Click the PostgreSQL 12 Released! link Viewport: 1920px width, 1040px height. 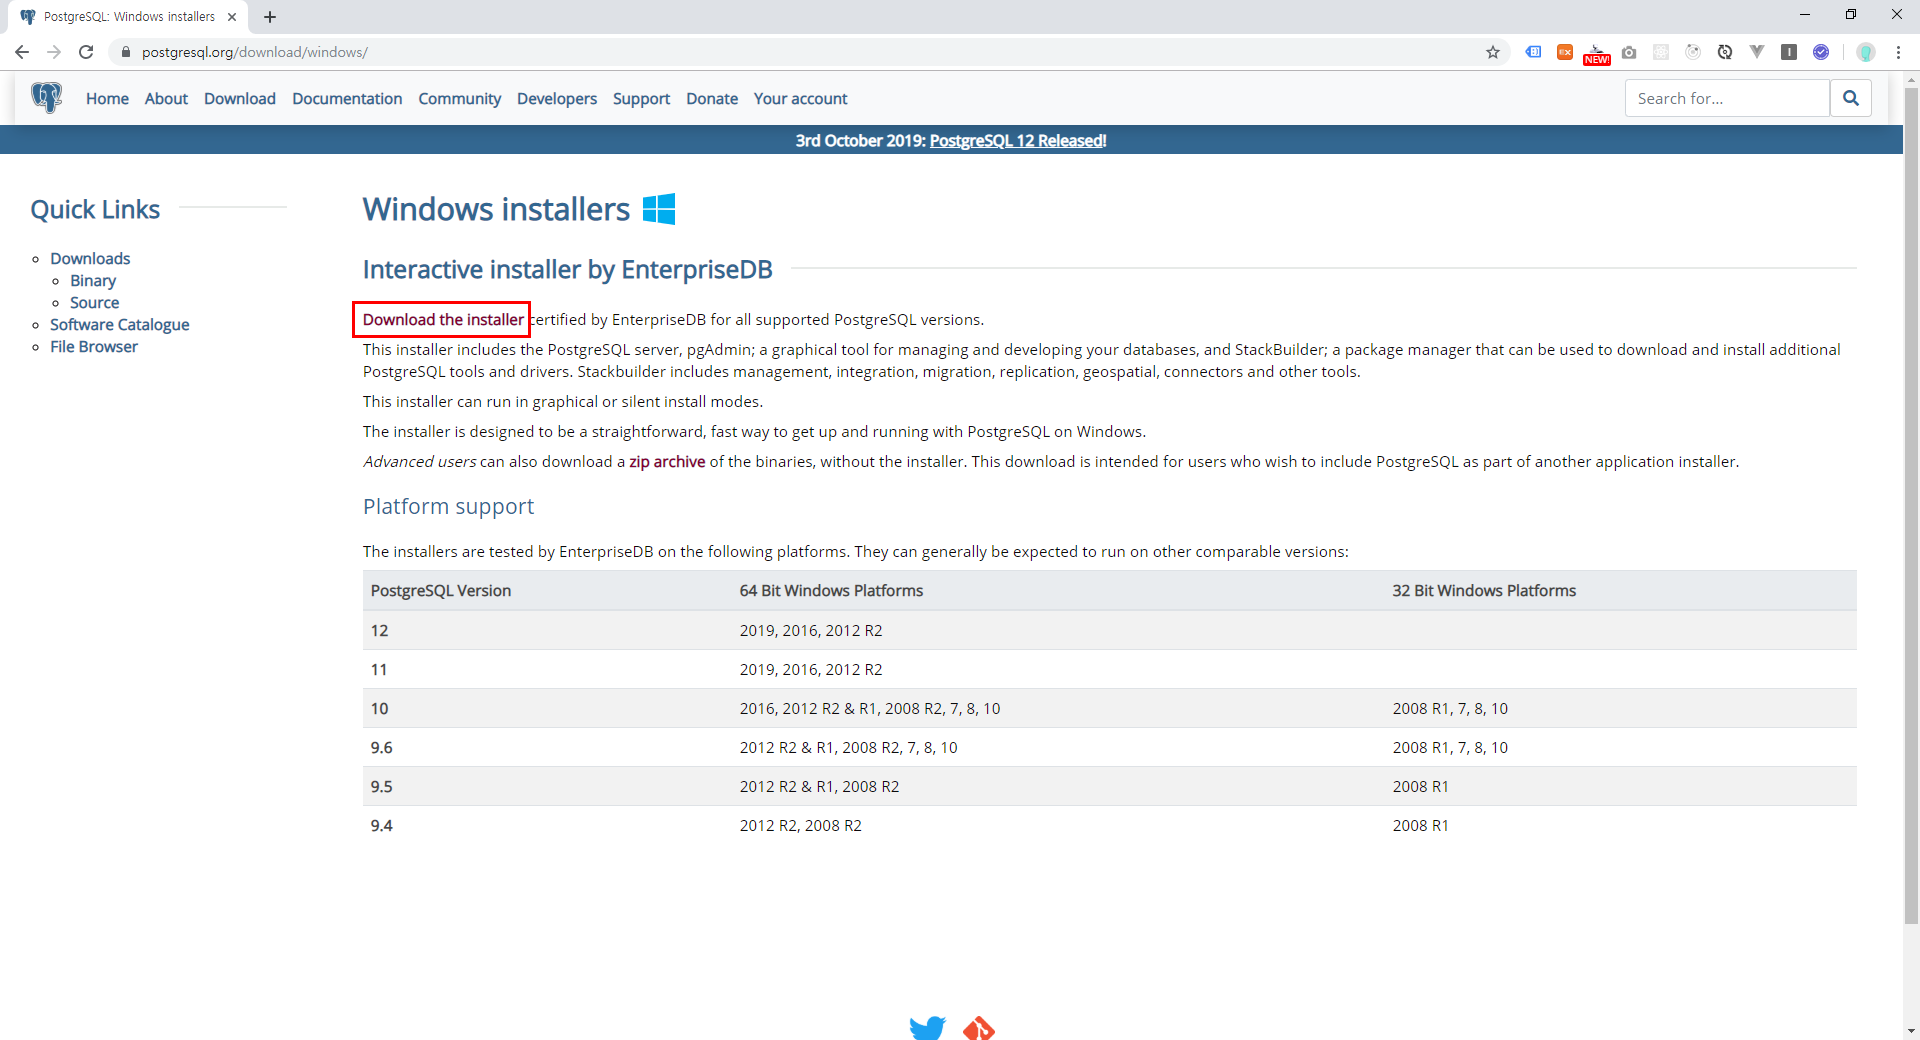tap(1018, 140)
